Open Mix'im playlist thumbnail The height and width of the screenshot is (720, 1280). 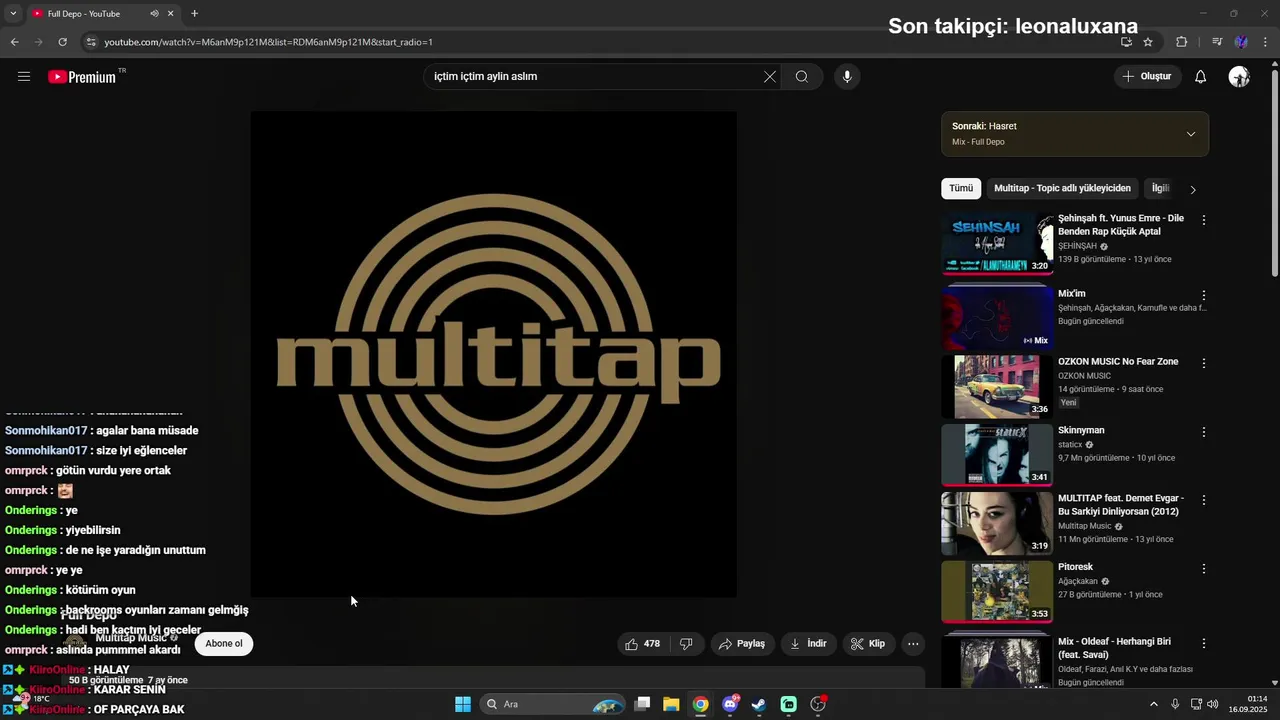[997, 318]
